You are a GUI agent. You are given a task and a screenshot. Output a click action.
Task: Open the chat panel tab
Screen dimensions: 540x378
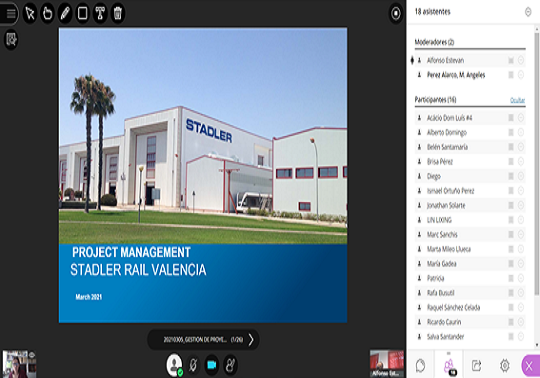[420, 365]
